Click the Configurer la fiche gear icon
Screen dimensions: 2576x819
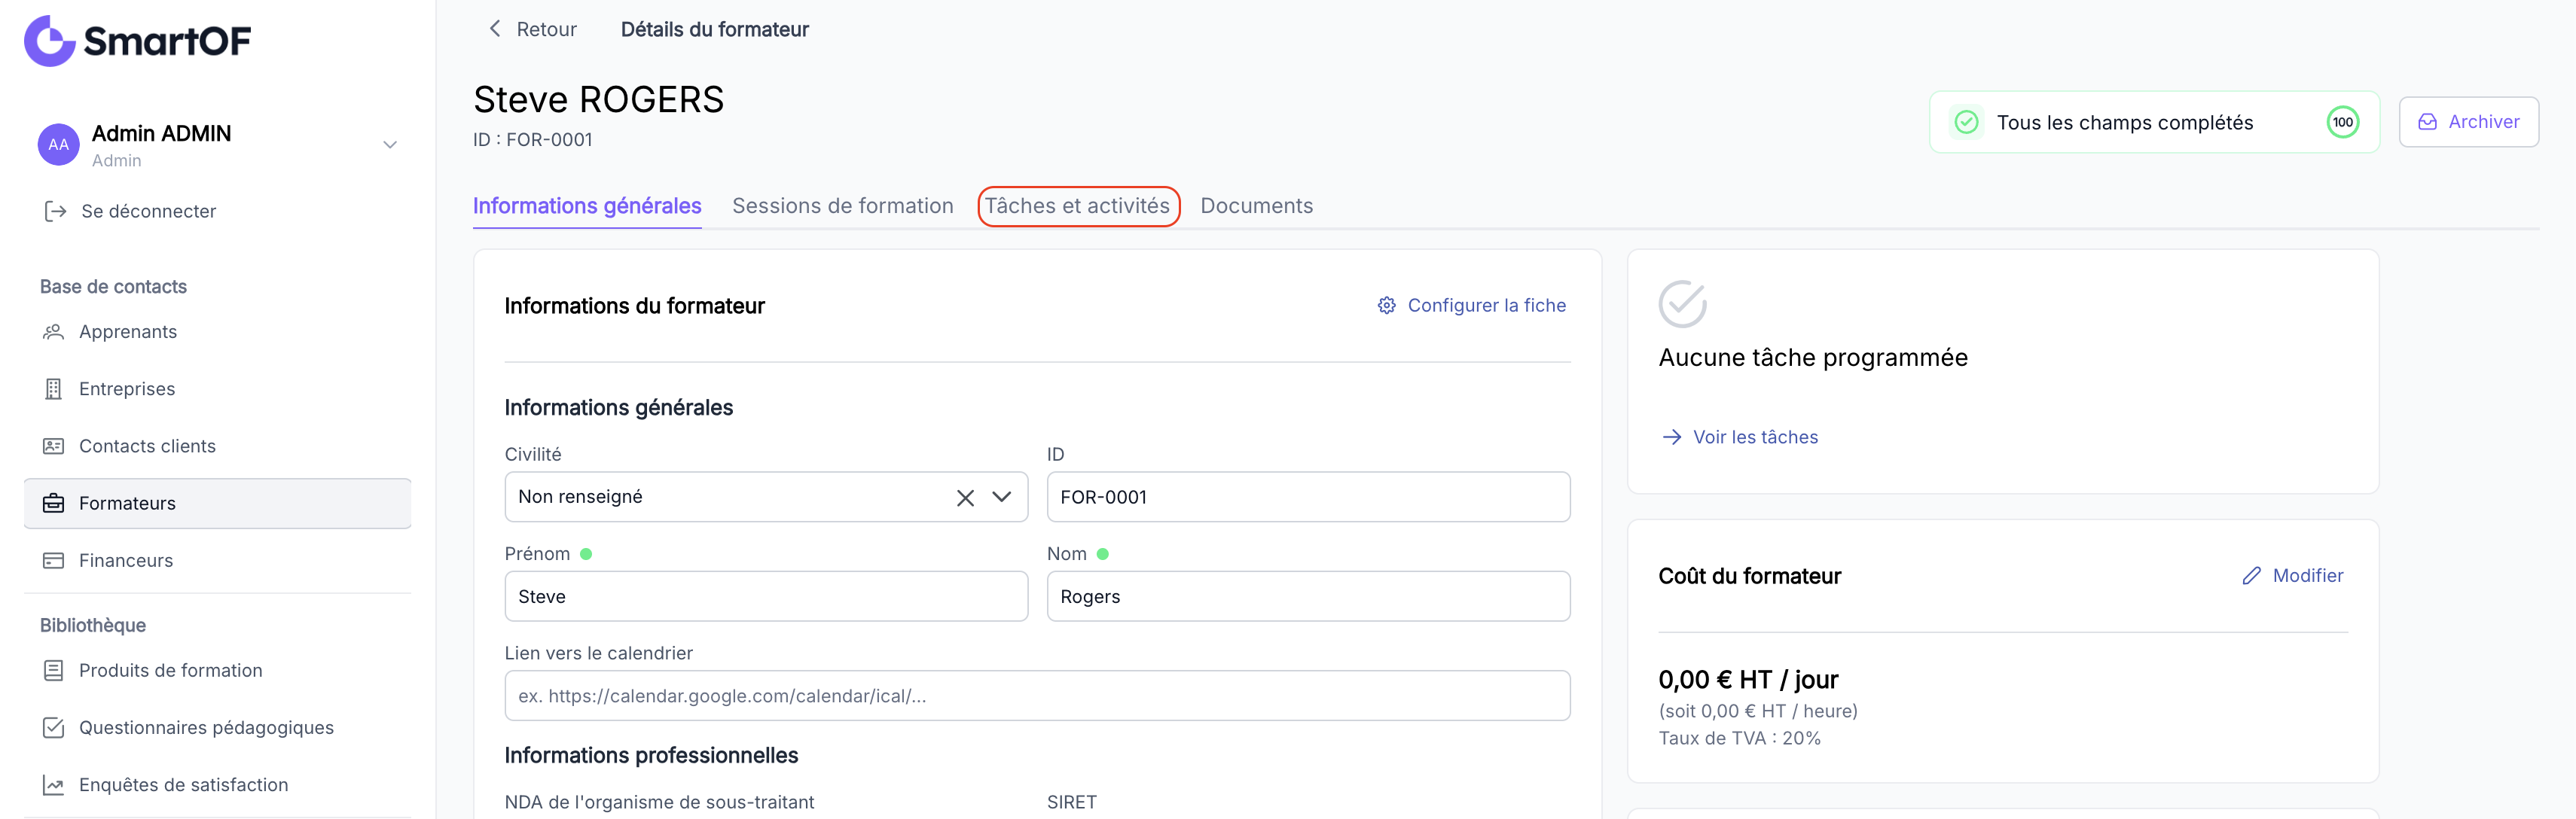pos(1386,305)
